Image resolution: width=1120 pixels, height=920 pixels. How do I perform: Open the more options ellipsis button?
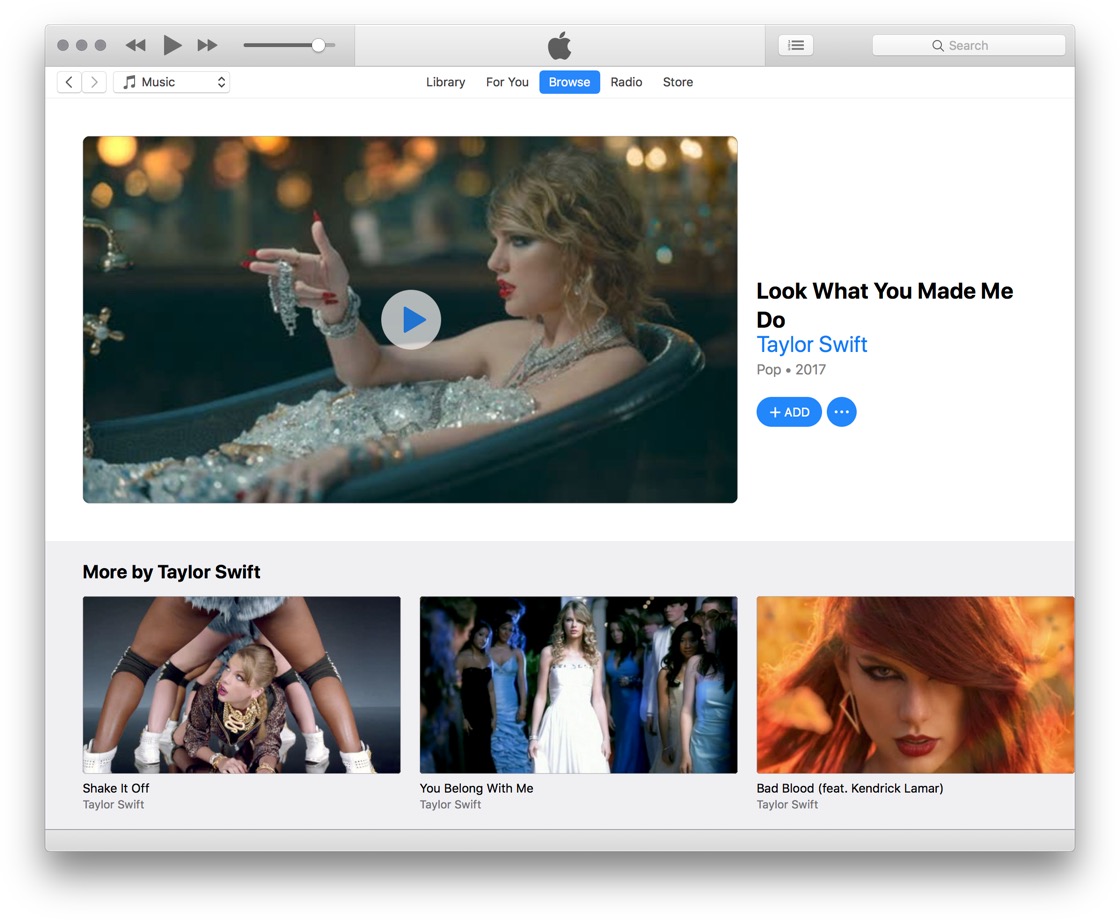[841, 412]
